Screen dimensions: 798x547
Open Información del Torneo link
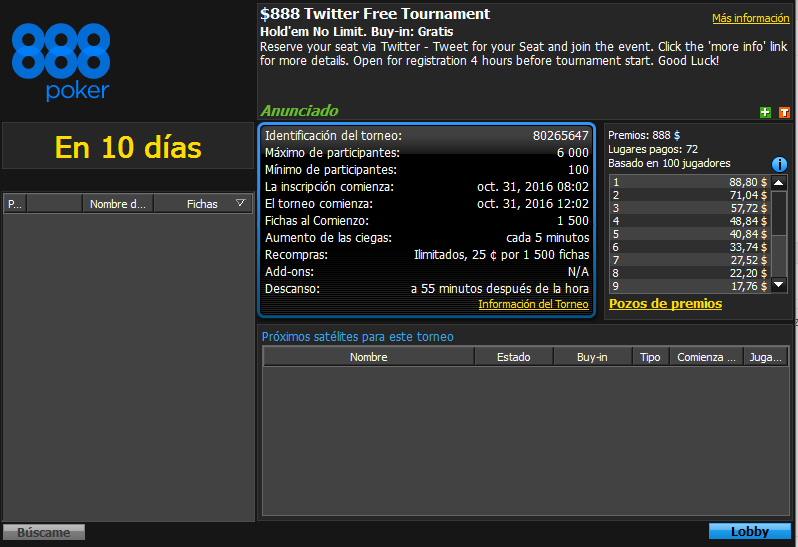click(x=533, y=304)
